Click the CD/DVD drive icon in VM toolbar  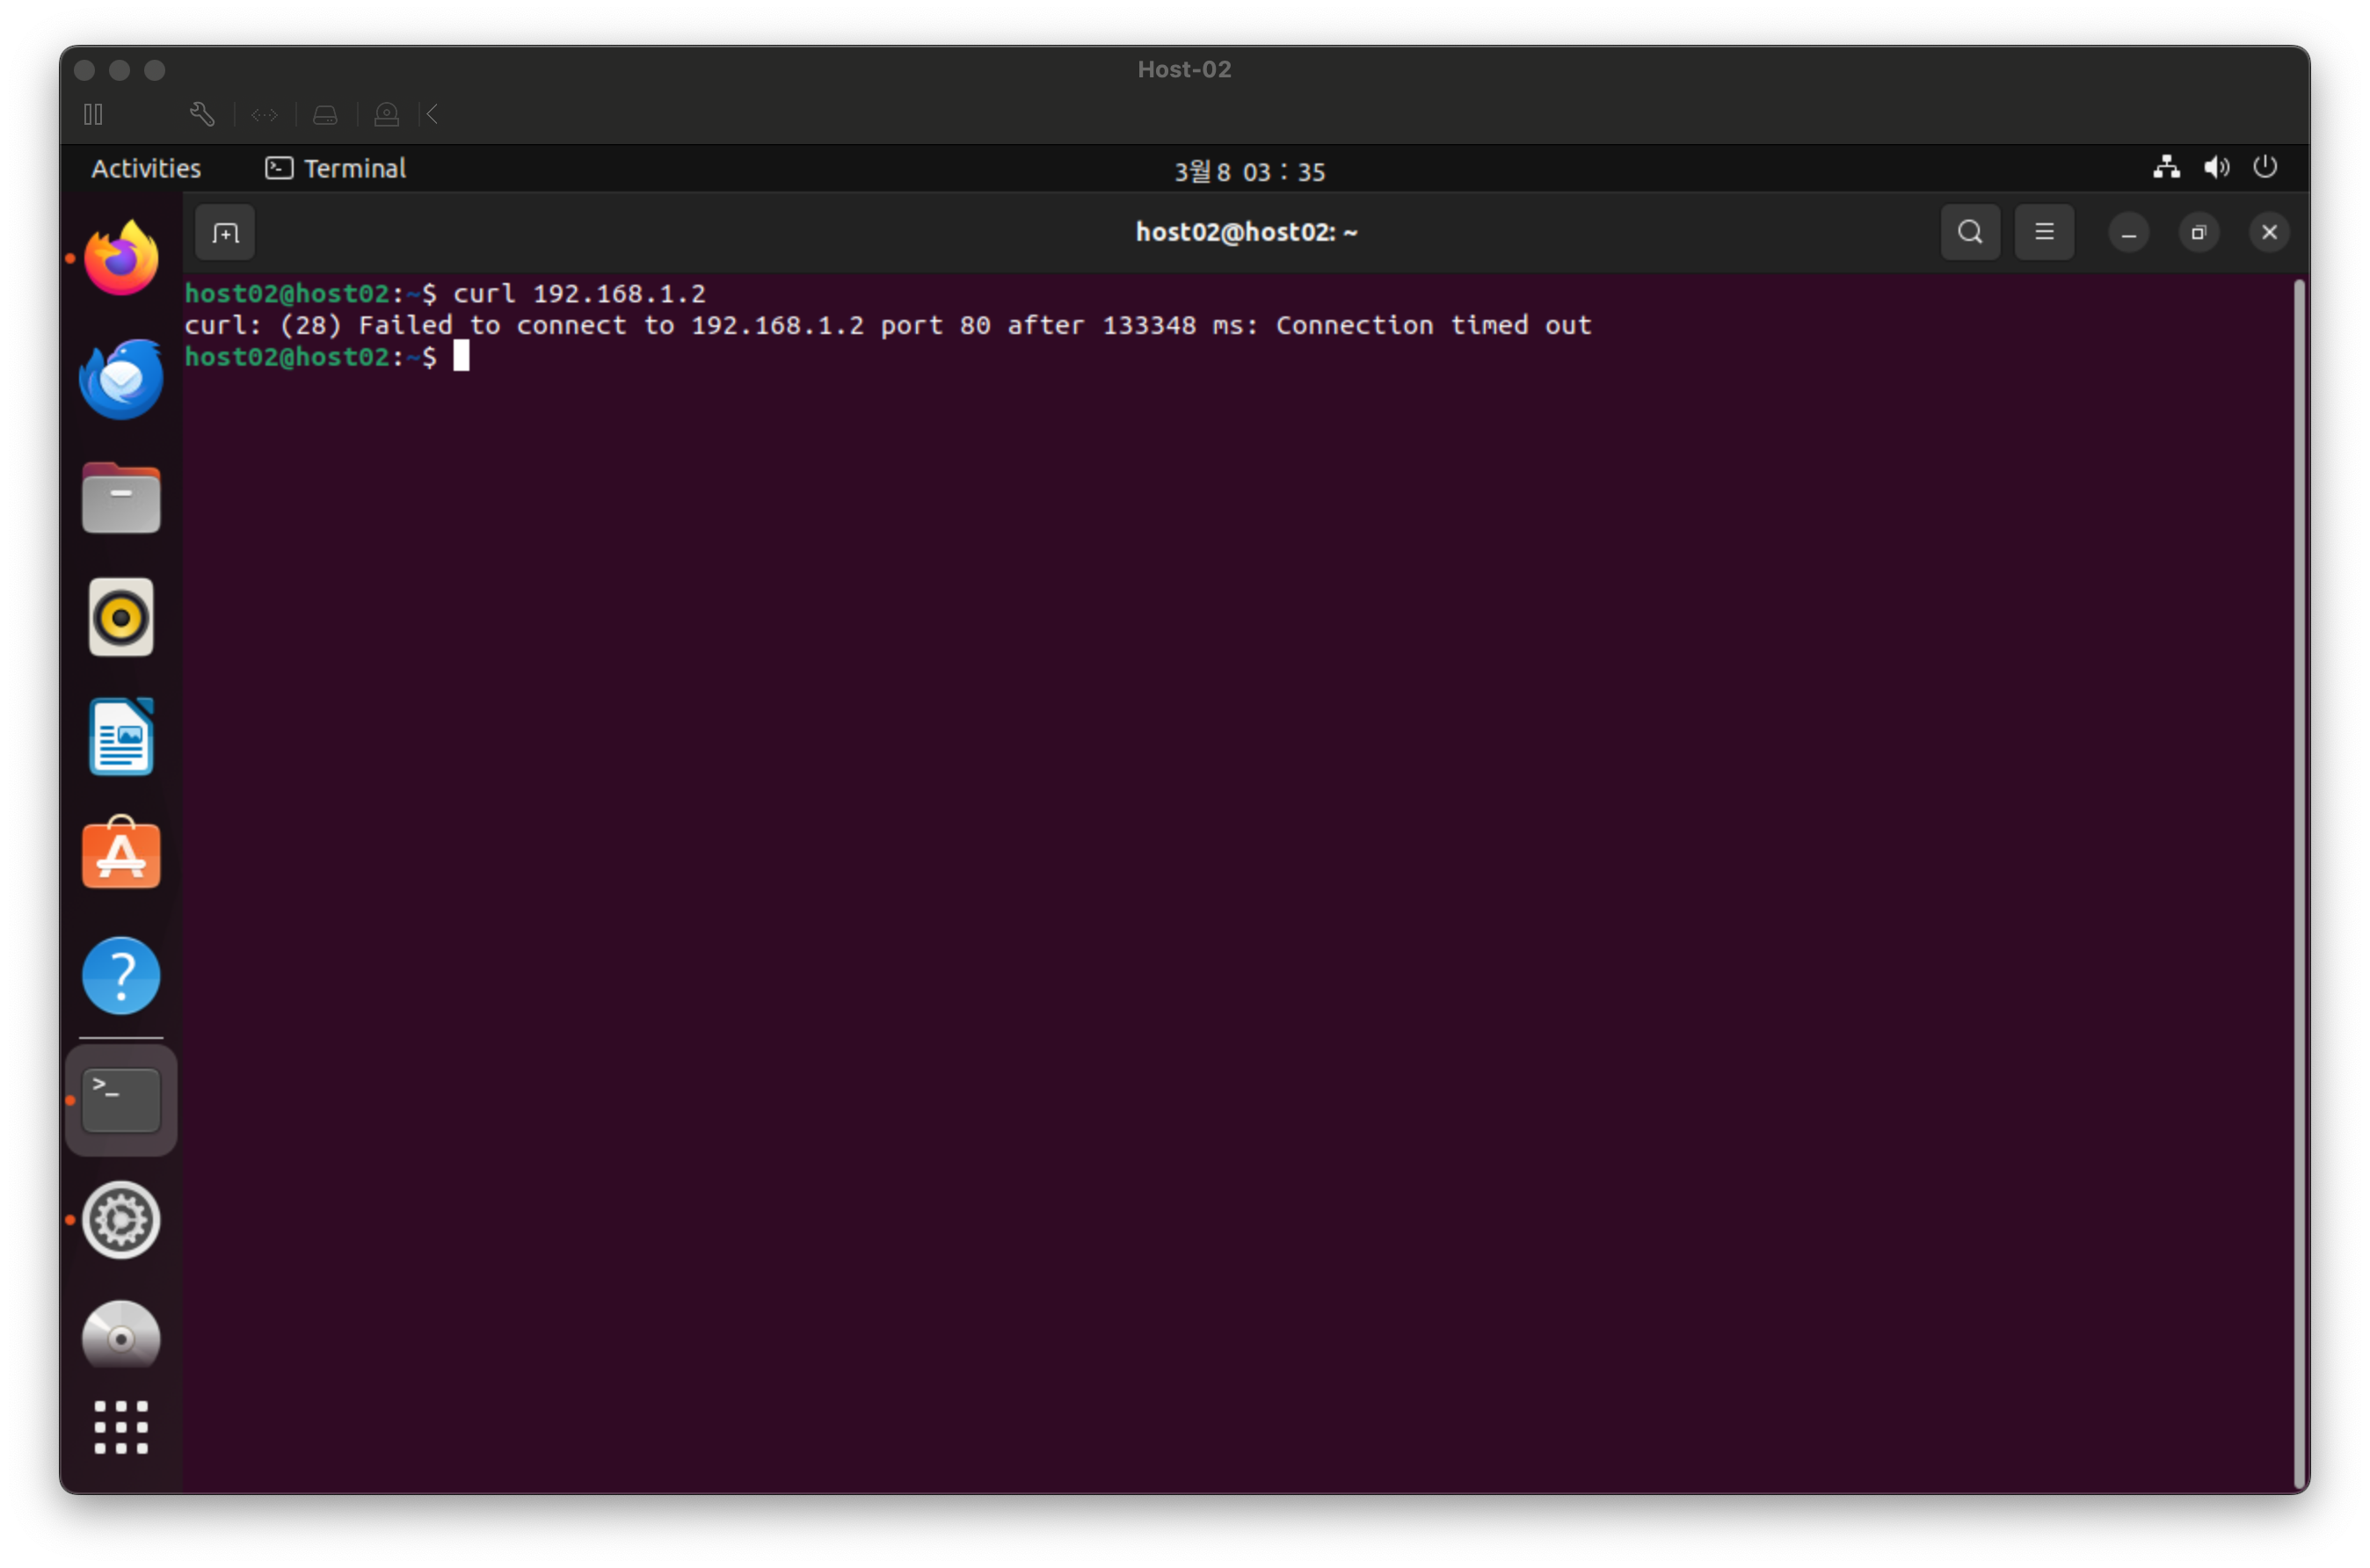pos(386,115)
